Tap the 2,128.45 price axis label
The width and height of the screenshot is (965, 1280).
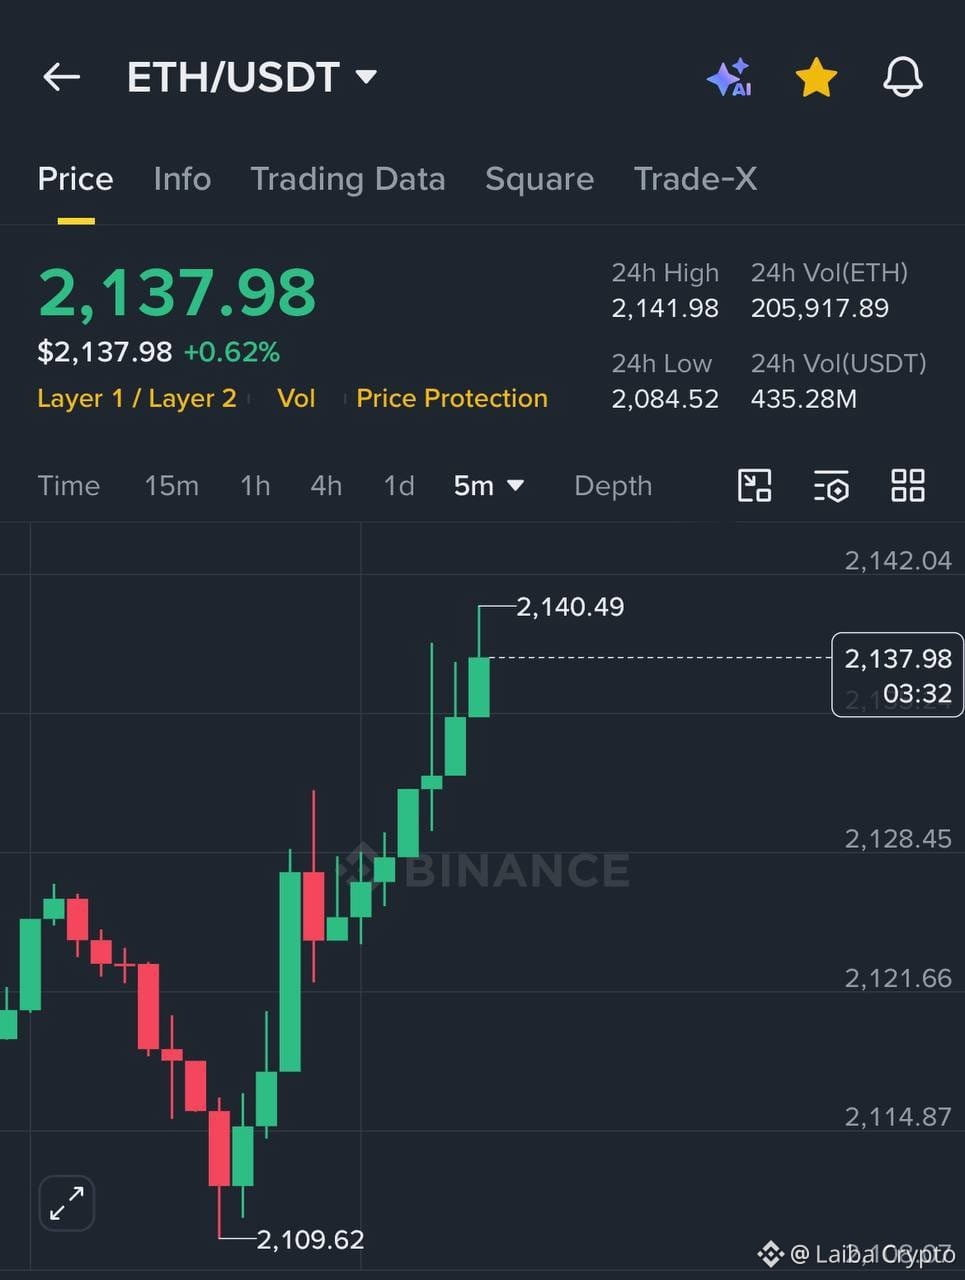pyautogui.click(x=898, y=839)
